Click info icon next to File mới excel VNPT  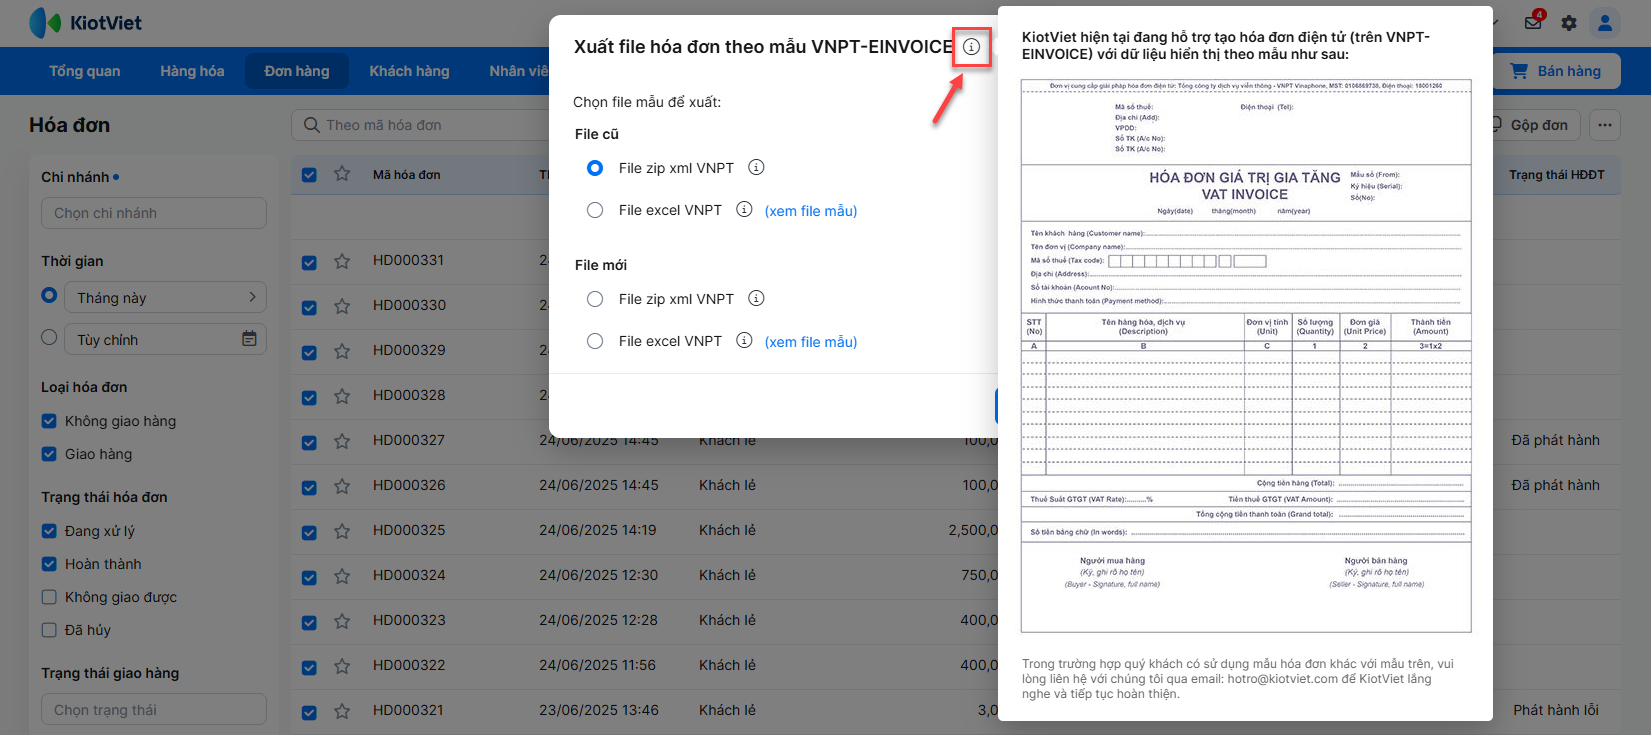(744, 340)
